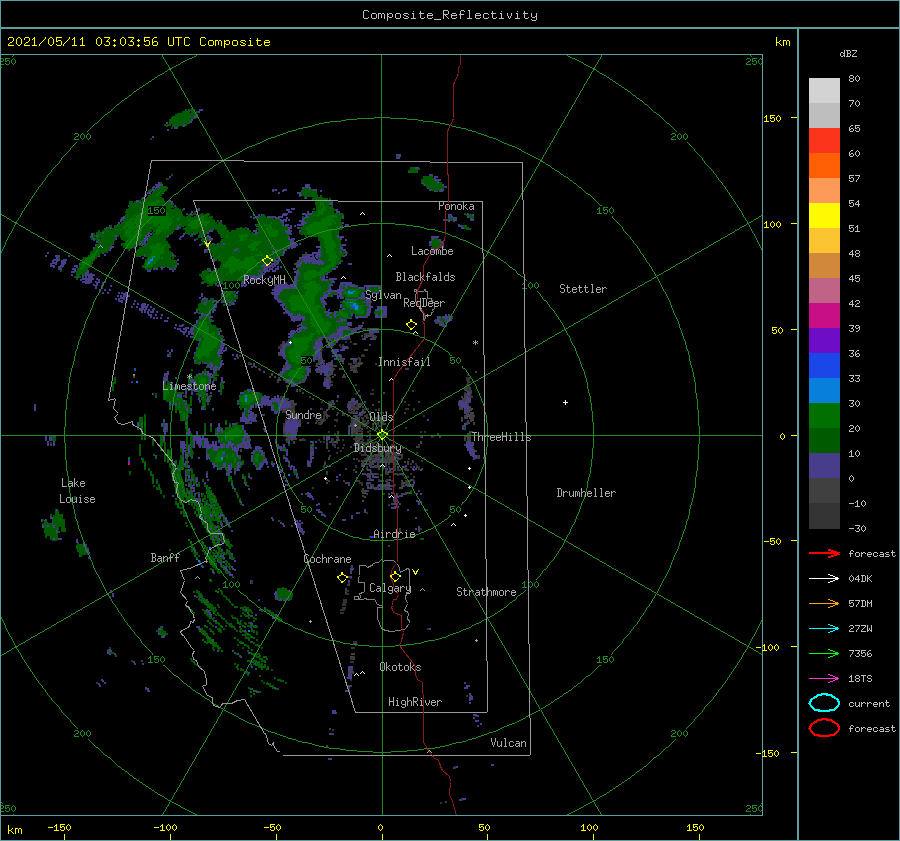
Task: Click the Olds label
Action: 381,417
